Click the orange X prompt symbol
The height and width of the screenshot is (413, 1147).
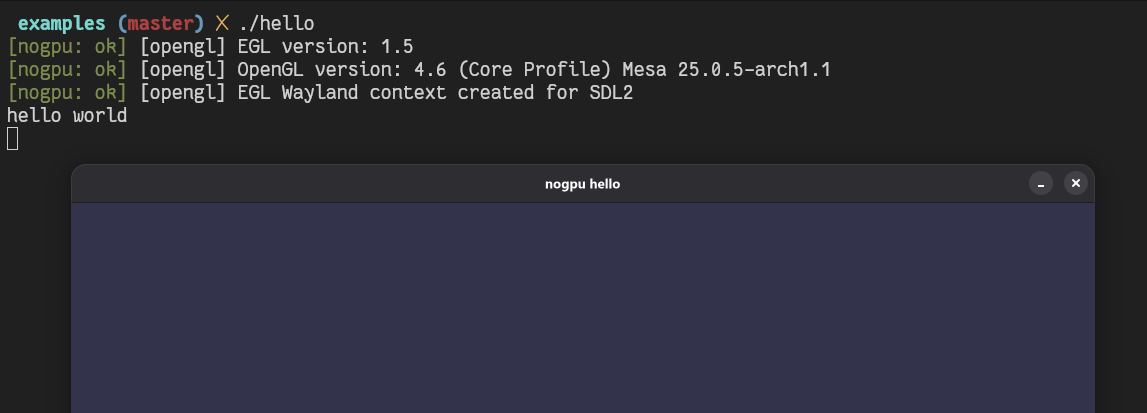pyautogui.click(x=222, y=23)
